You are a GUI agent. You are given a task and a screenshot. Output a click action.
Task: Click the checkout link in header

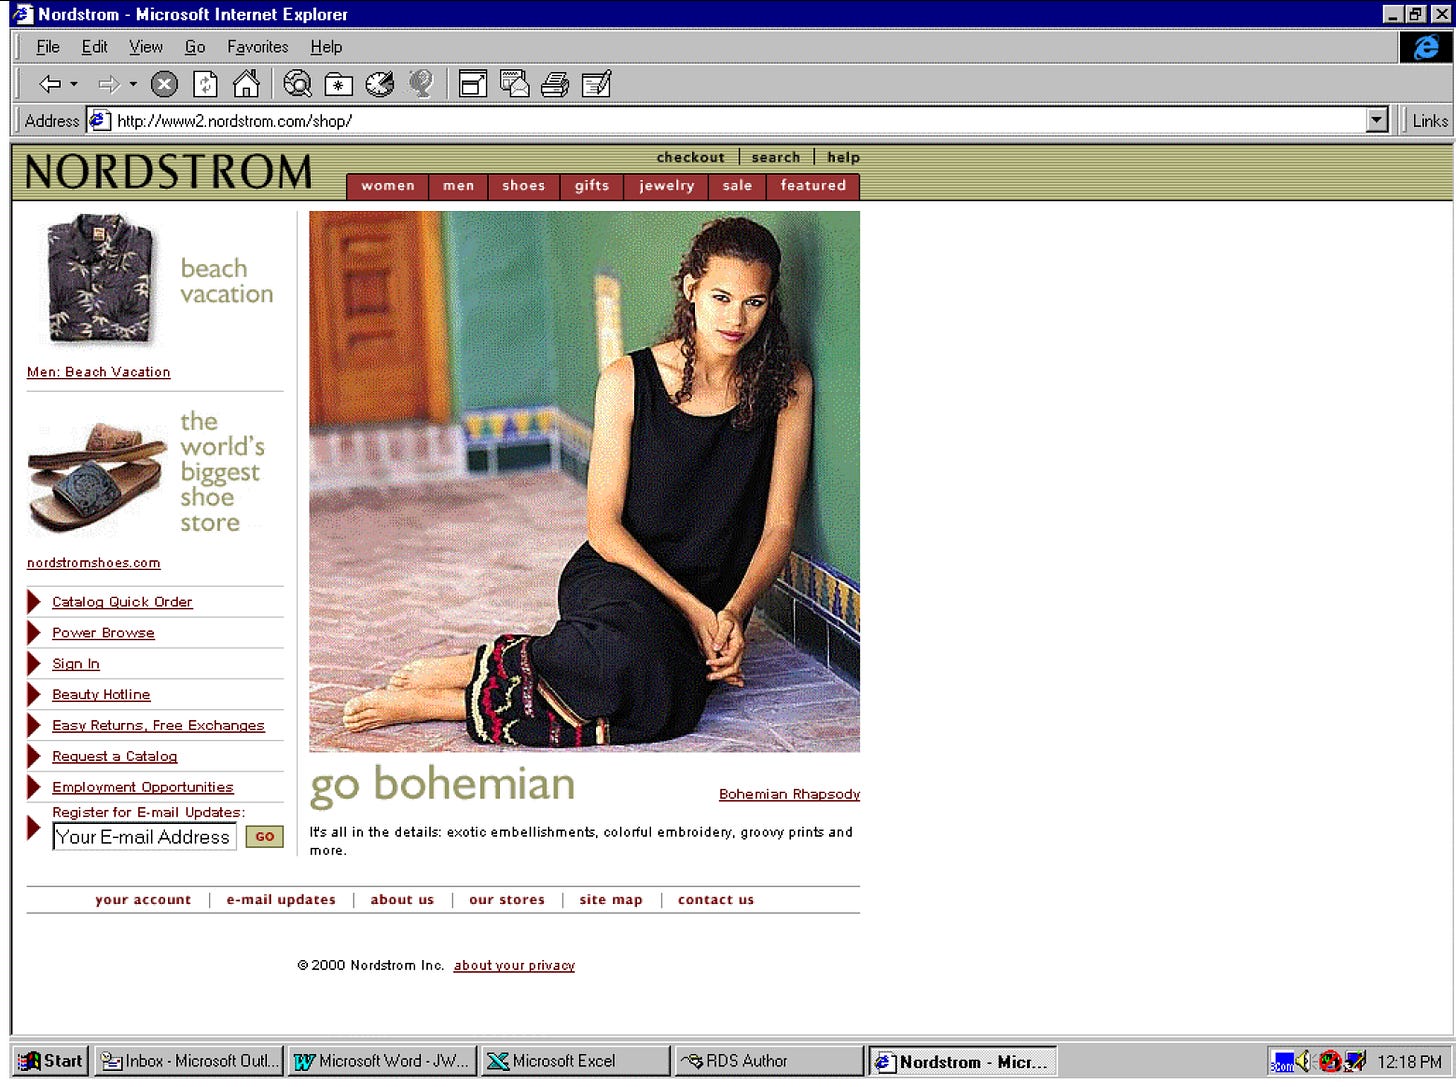690,157
